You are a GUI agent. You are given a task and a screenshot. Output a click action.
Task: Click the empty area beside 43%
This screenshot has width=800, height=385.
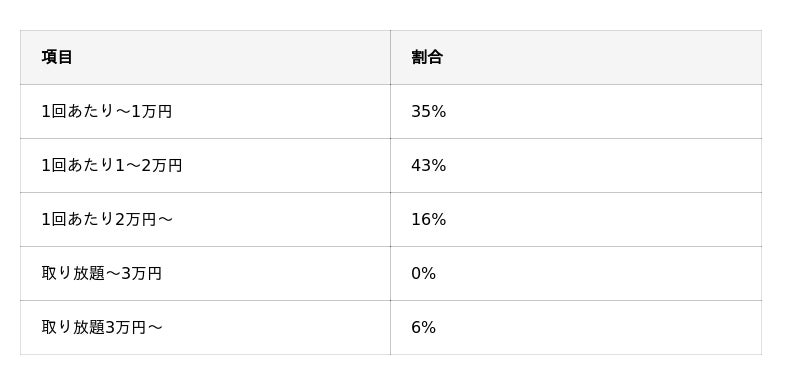[x=602, y=165]
